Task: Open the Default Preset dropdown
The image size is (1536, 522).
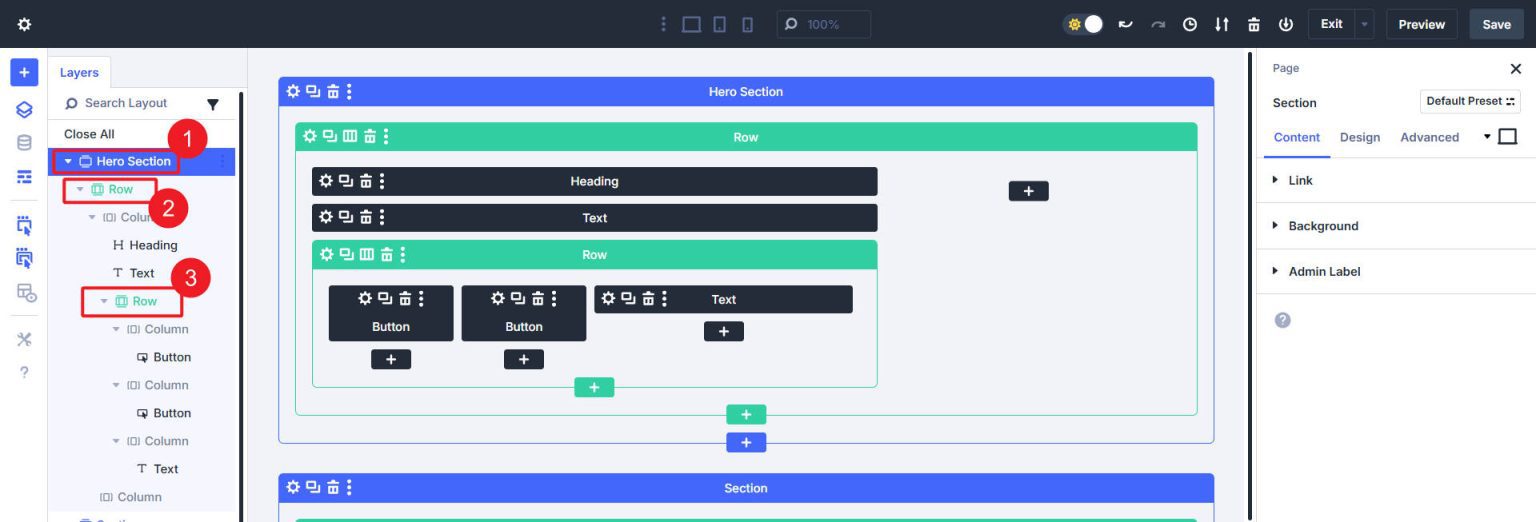Action: click(1470, 101)
